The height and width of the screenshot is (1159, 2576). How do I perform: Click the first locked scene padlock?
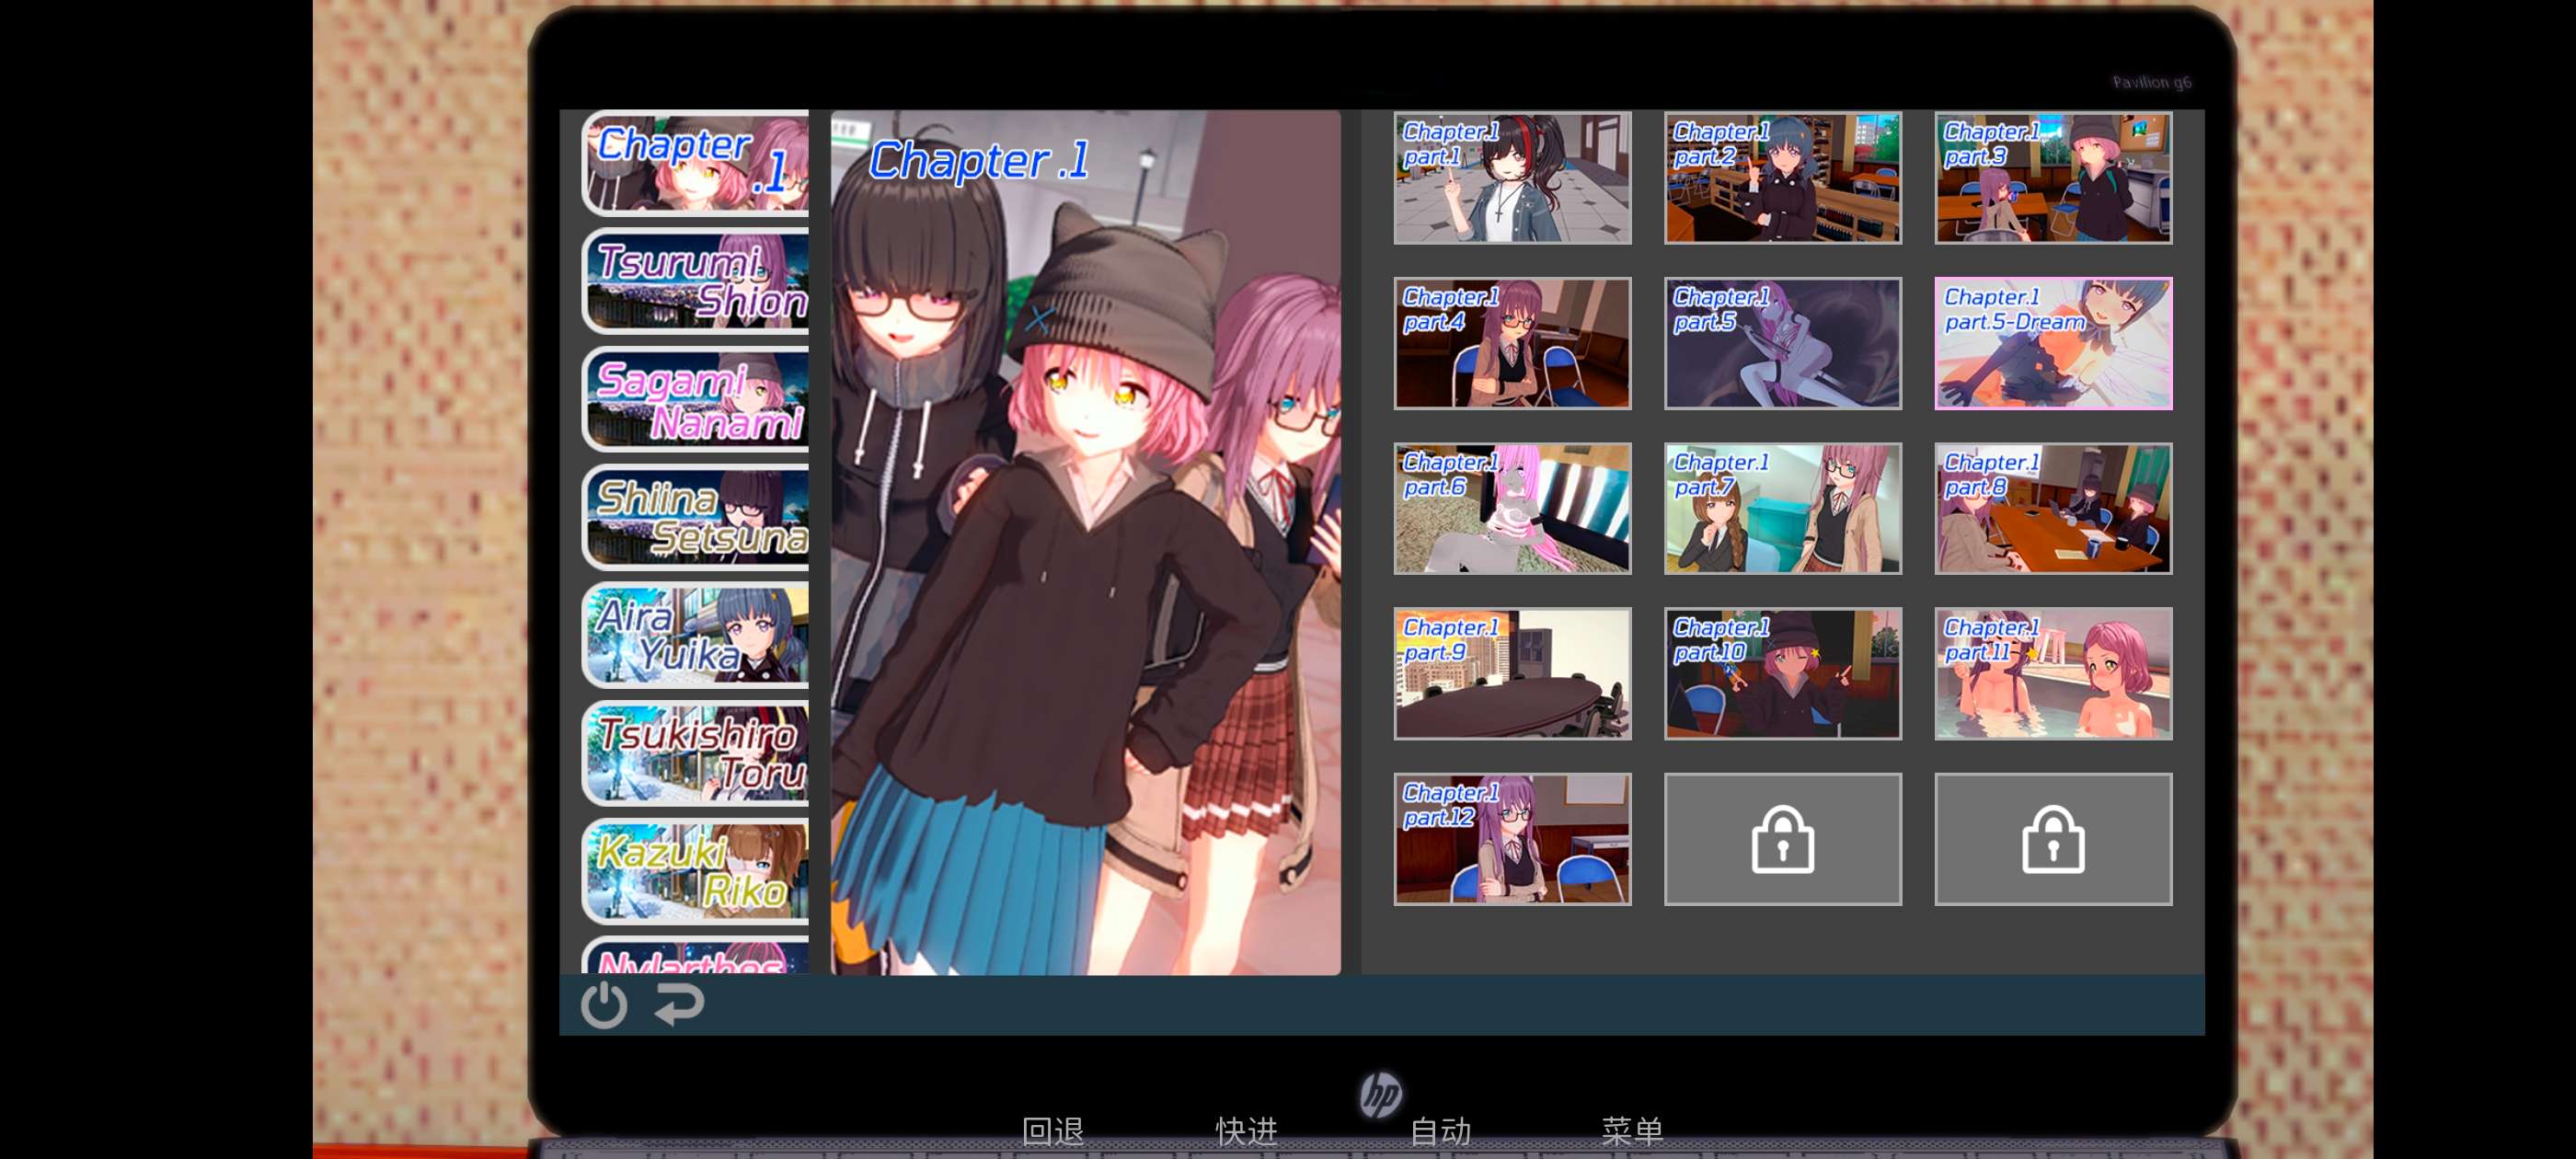pyautogui.click(x=1782, y=839)
